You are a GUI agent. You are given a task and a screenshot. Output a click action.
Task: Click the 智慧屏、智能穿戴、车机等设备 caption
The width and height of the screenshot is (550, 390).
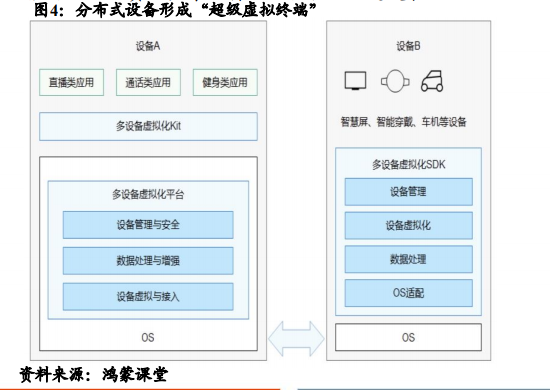404,122
